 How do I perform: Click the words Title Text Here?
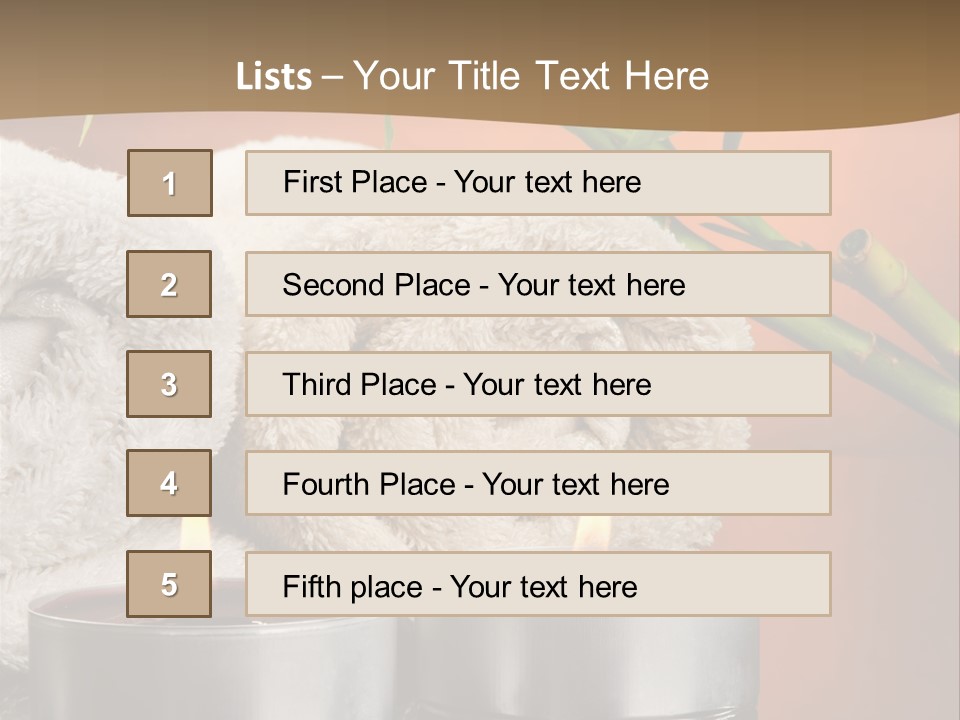point(579,76)
